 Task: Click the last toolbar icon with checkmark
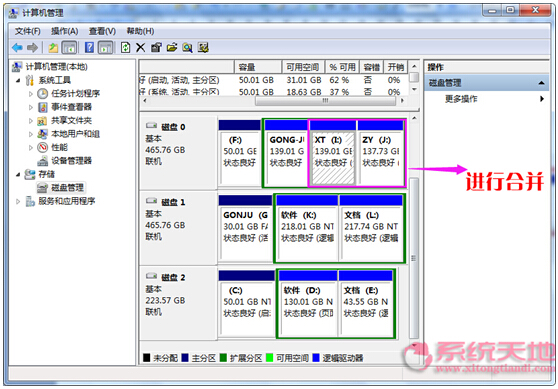203,47
